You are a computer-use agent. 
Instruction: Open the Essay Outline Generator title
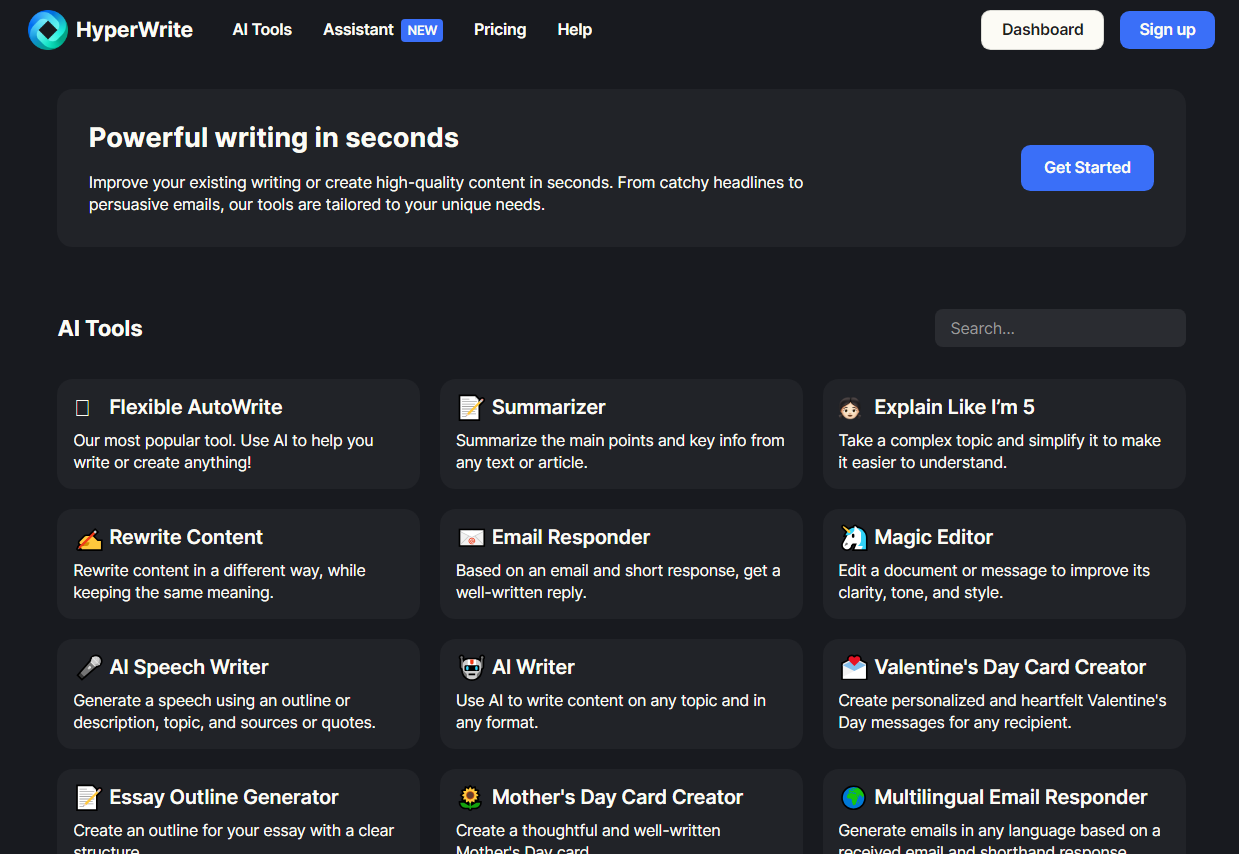pos(224,797)
